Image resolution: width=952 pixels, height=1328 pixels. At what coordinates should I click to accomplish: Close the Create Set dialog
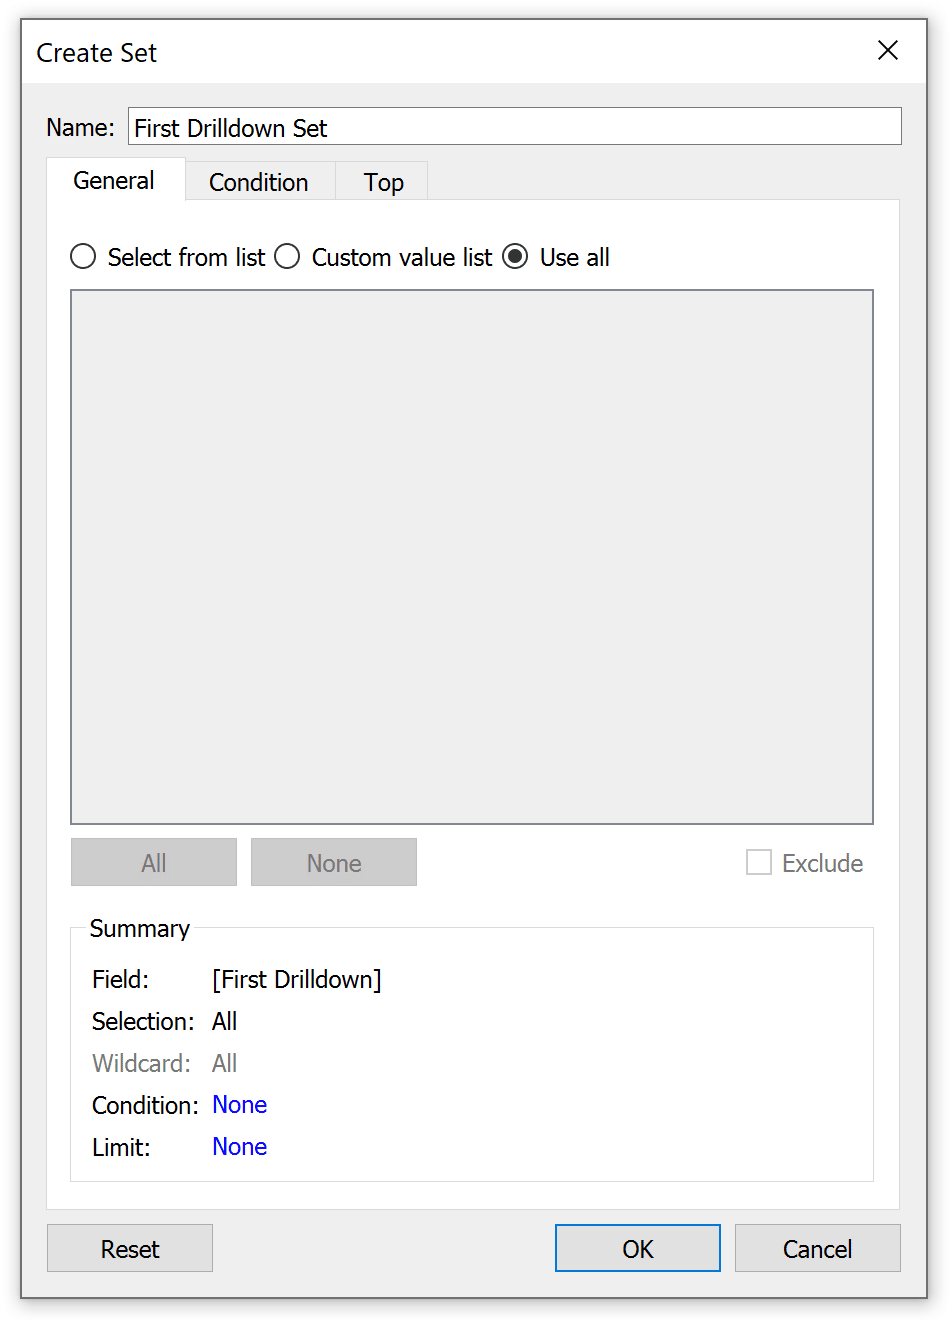point(887,50)
